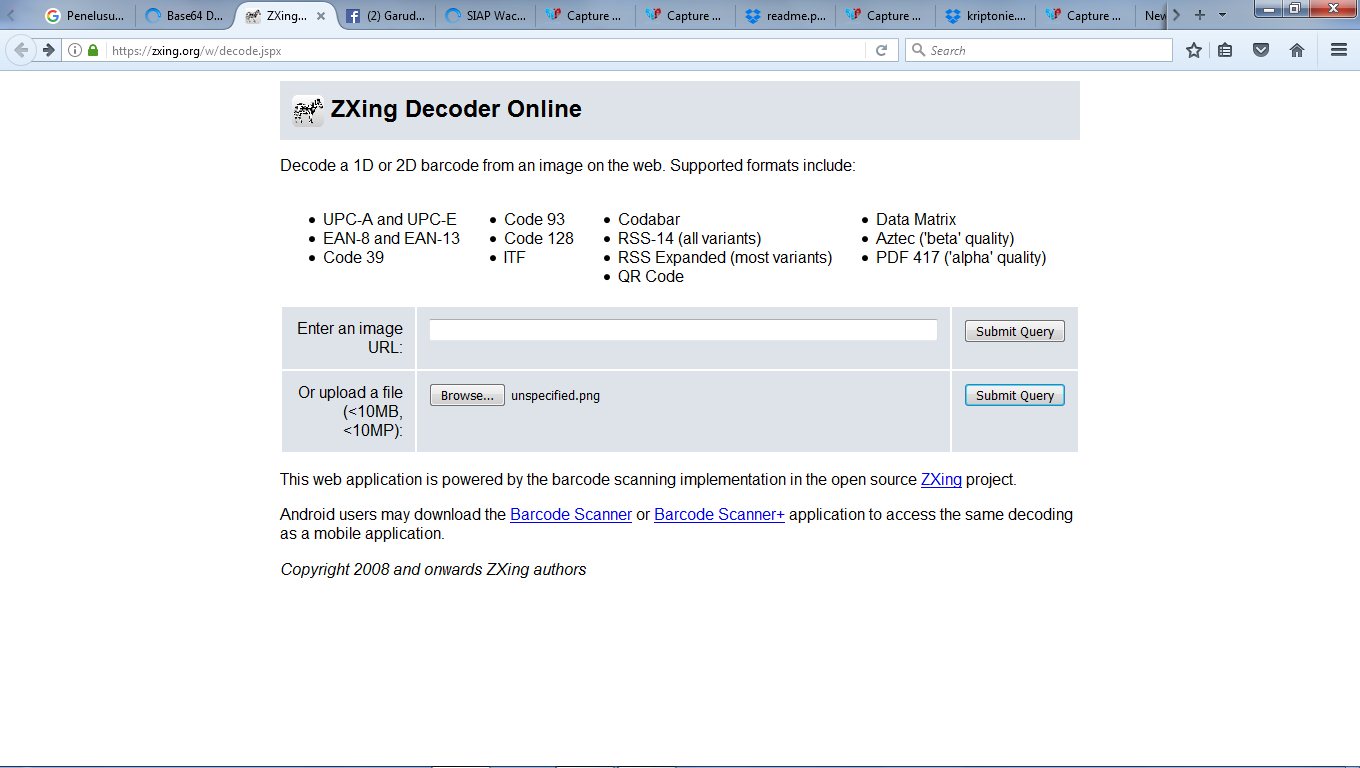
Task: Click the Code 93 list item
Action: pos(535,219)
